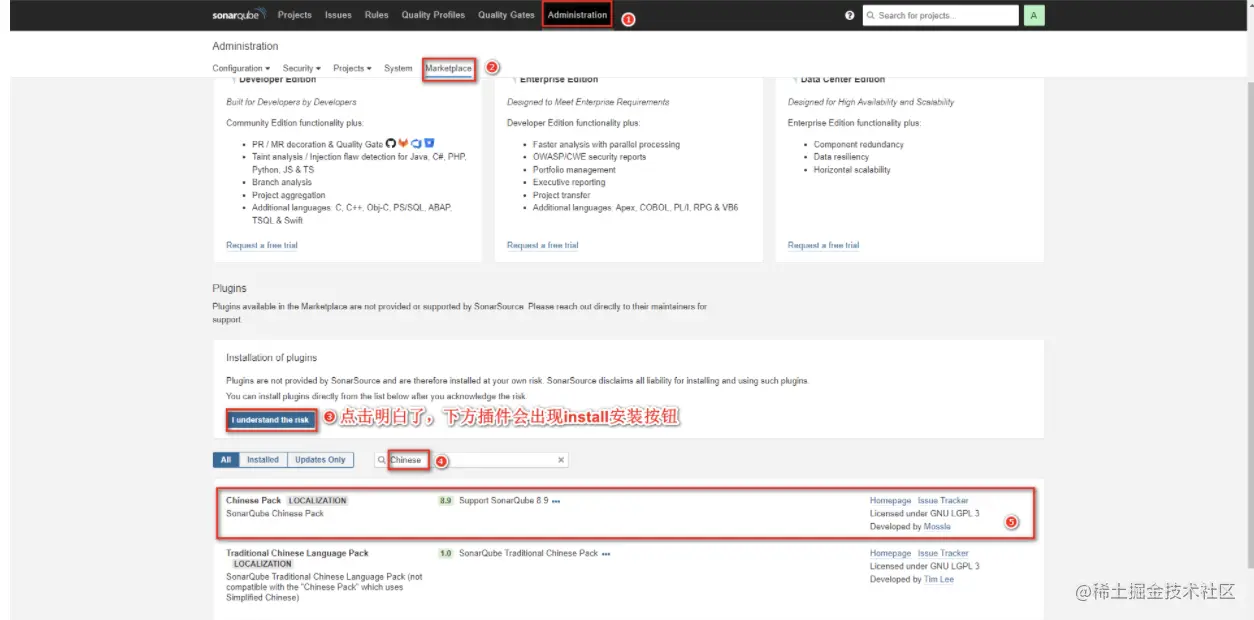The width and height of the screenshot is (1254, 620).
Task: Open the Projects top navigation item
Action: [295, 15]
